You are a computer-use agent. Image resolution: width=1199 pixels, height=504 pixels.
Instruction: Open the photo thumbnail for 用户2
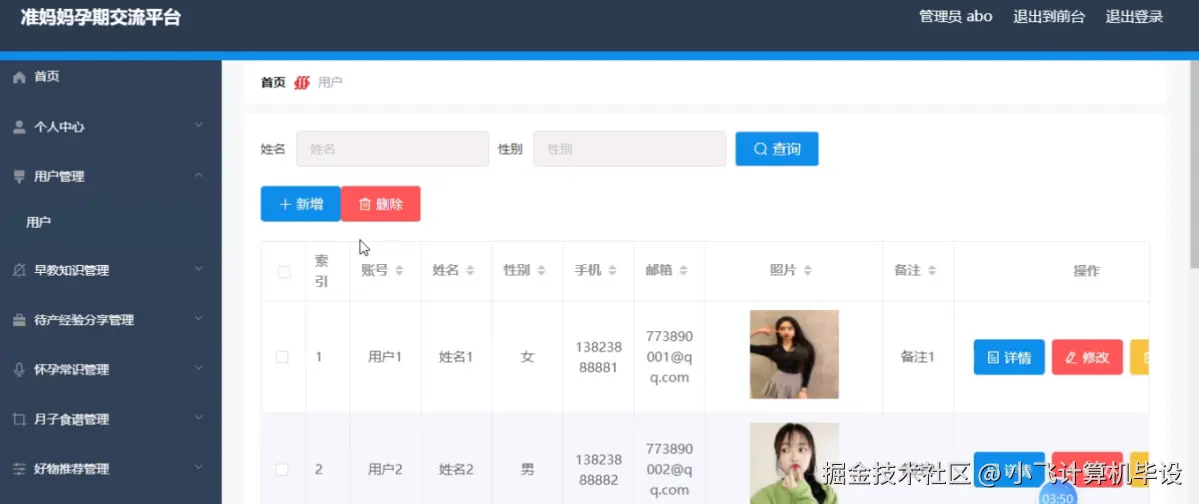pyautogui.click(x=794, y=463)
